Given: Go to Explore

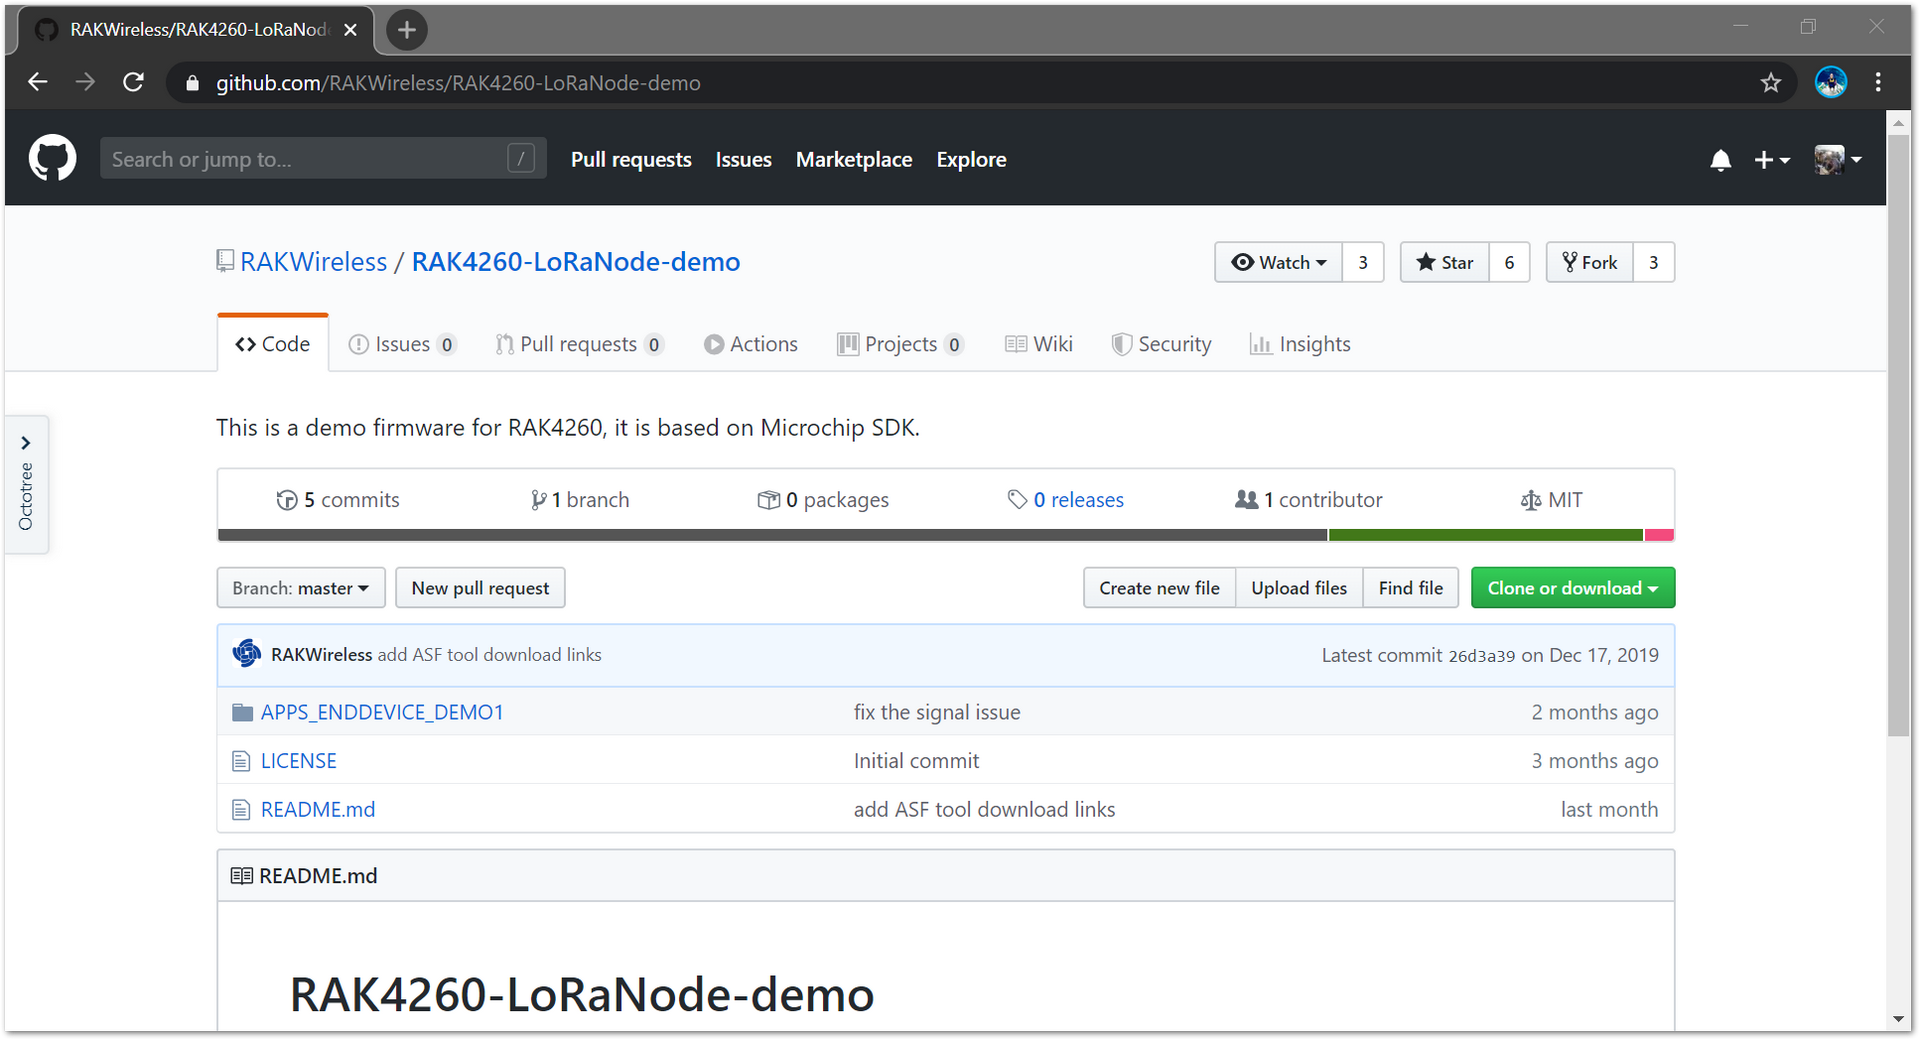Looking at the screenshot, I should pos(971,159).
